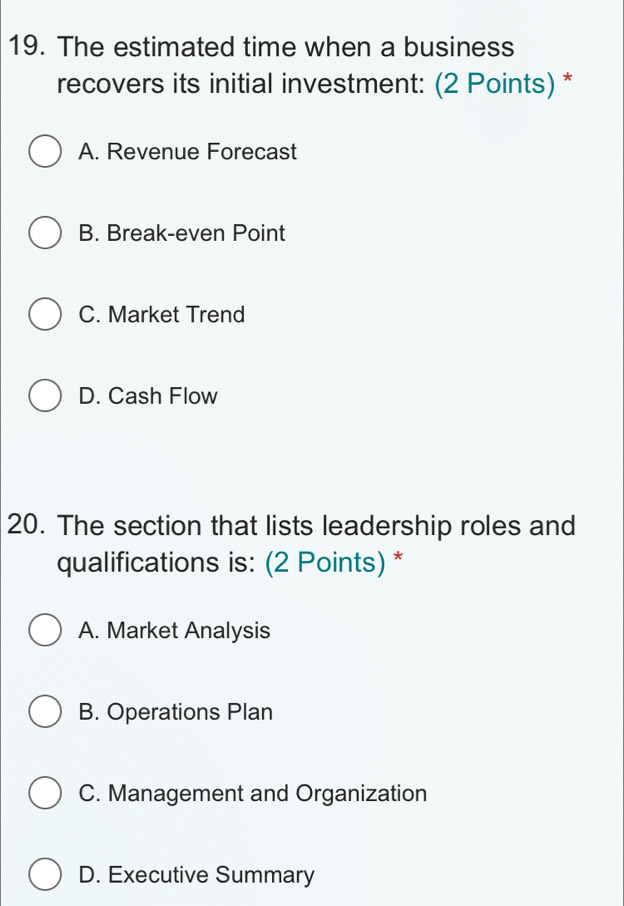
Task: Click the 'A. Revenue Forecast' answer text
Action: coord(187,152)
